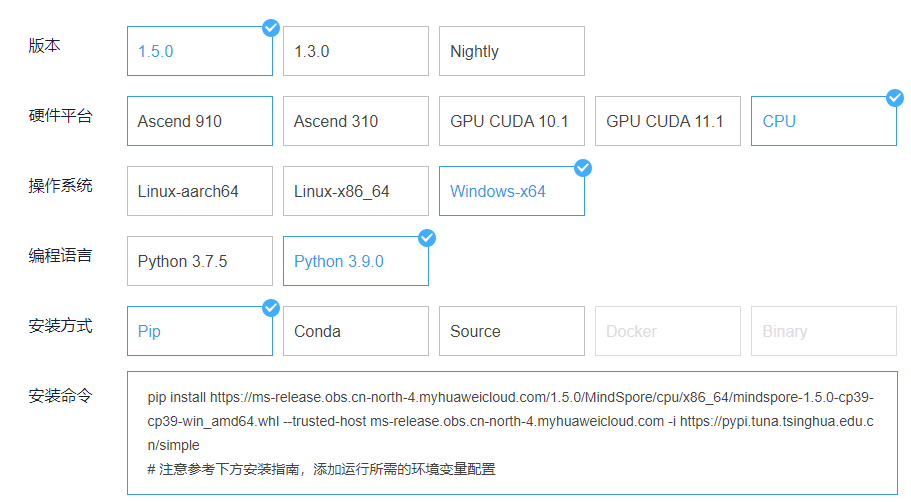Choose Ascend 310 hardware platform
The width and height of the screenshot is (911, 502).
point(355,121)
